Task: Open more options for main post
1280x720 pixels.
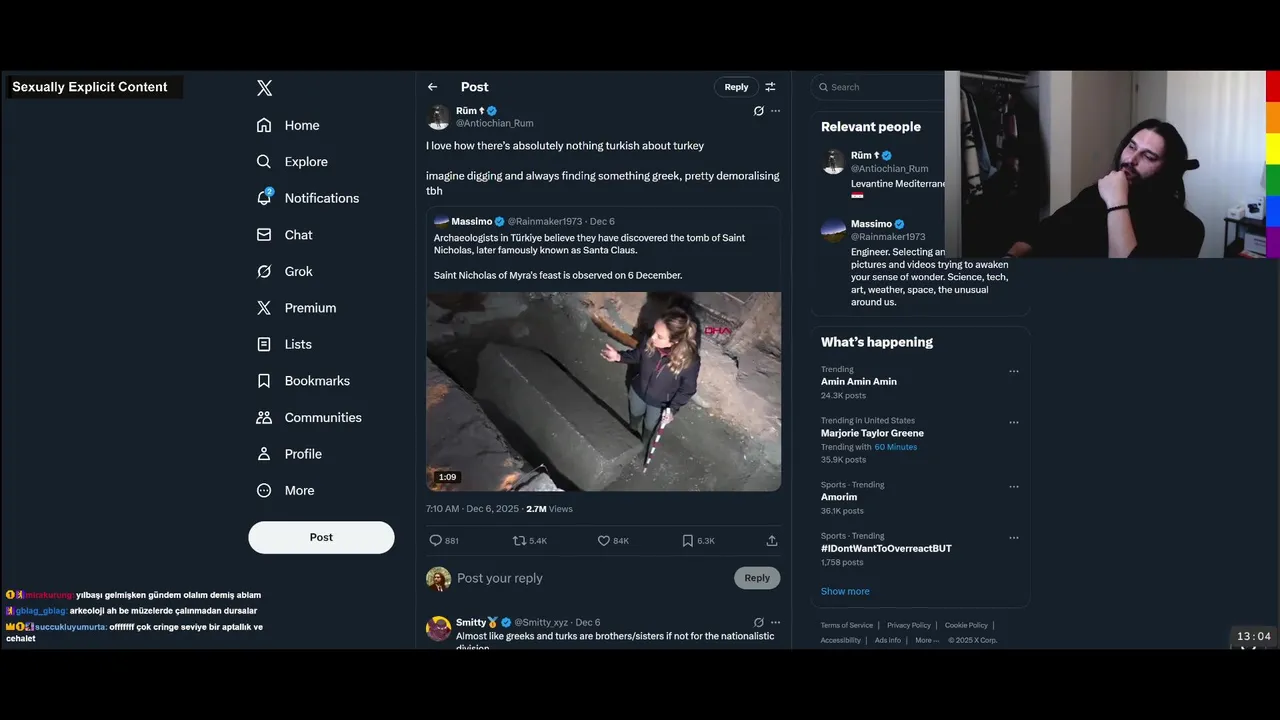Action: point(775,111)
